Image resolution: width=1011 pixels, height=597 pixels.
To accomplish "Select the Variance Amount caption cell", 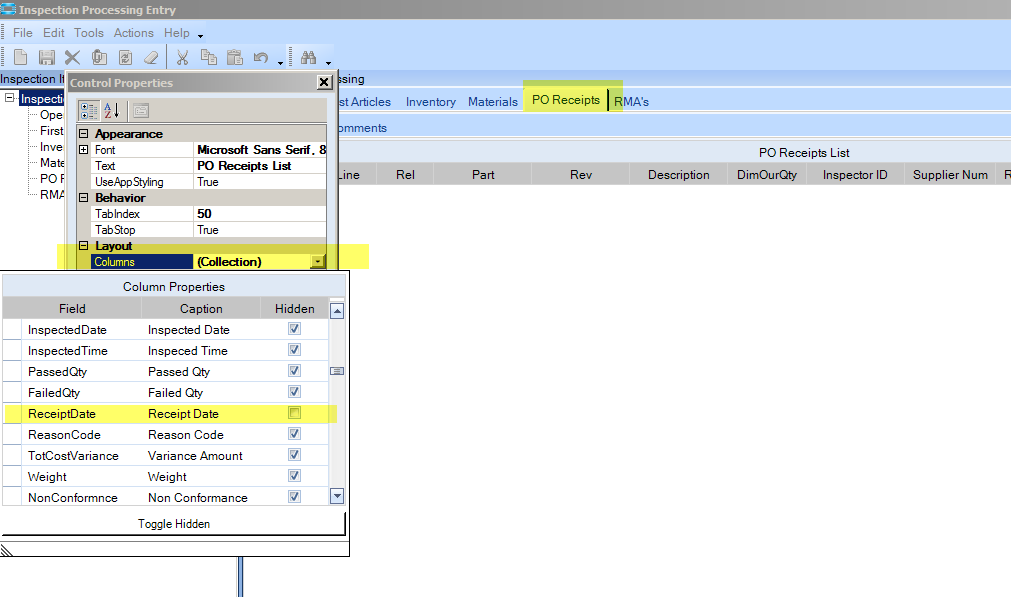I will (201, 456).
